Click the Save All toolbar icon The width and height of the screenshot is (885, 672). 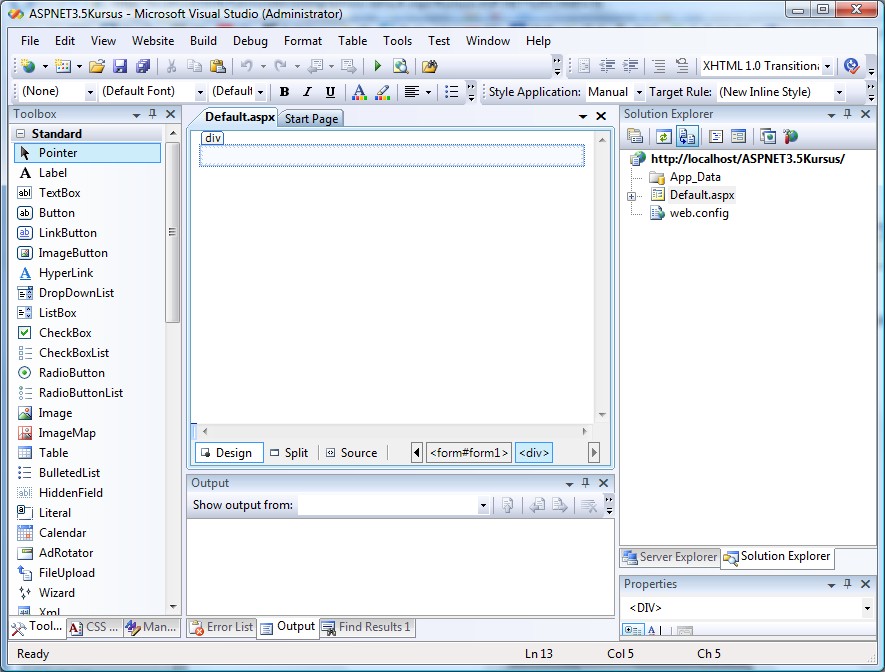(x=143, y=66)
